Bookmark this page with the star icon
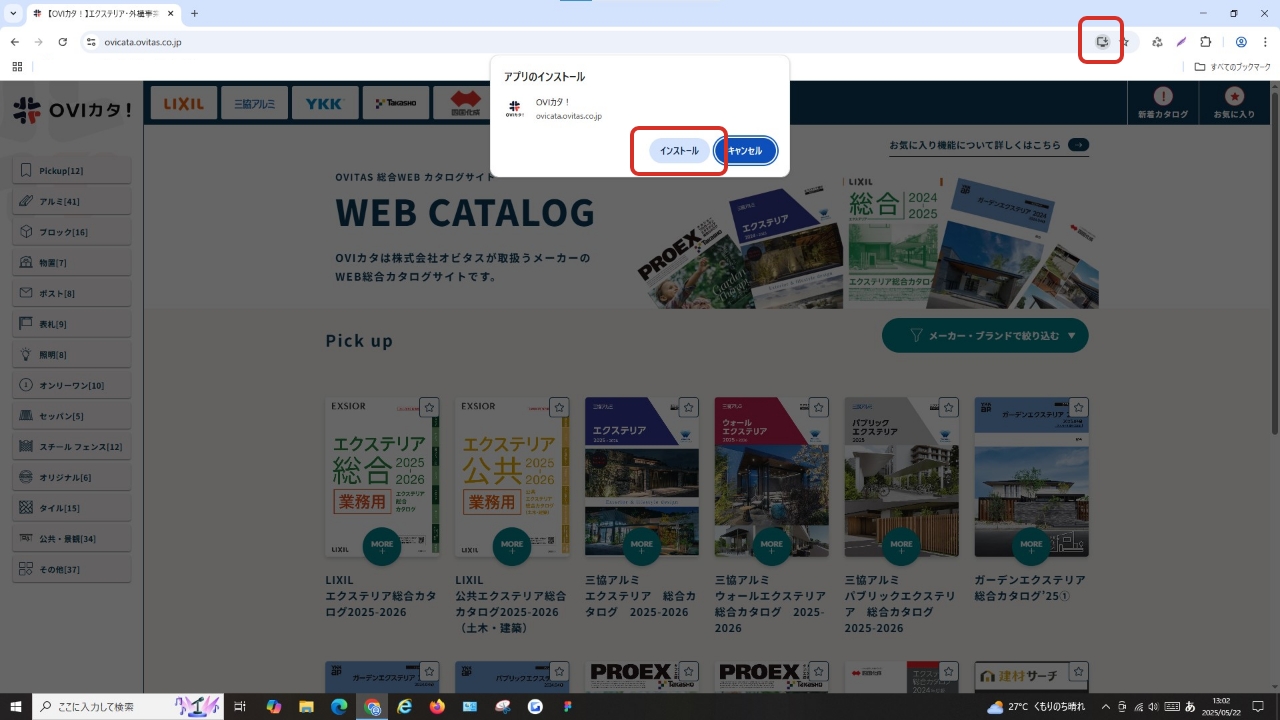 pos(1126,42)
